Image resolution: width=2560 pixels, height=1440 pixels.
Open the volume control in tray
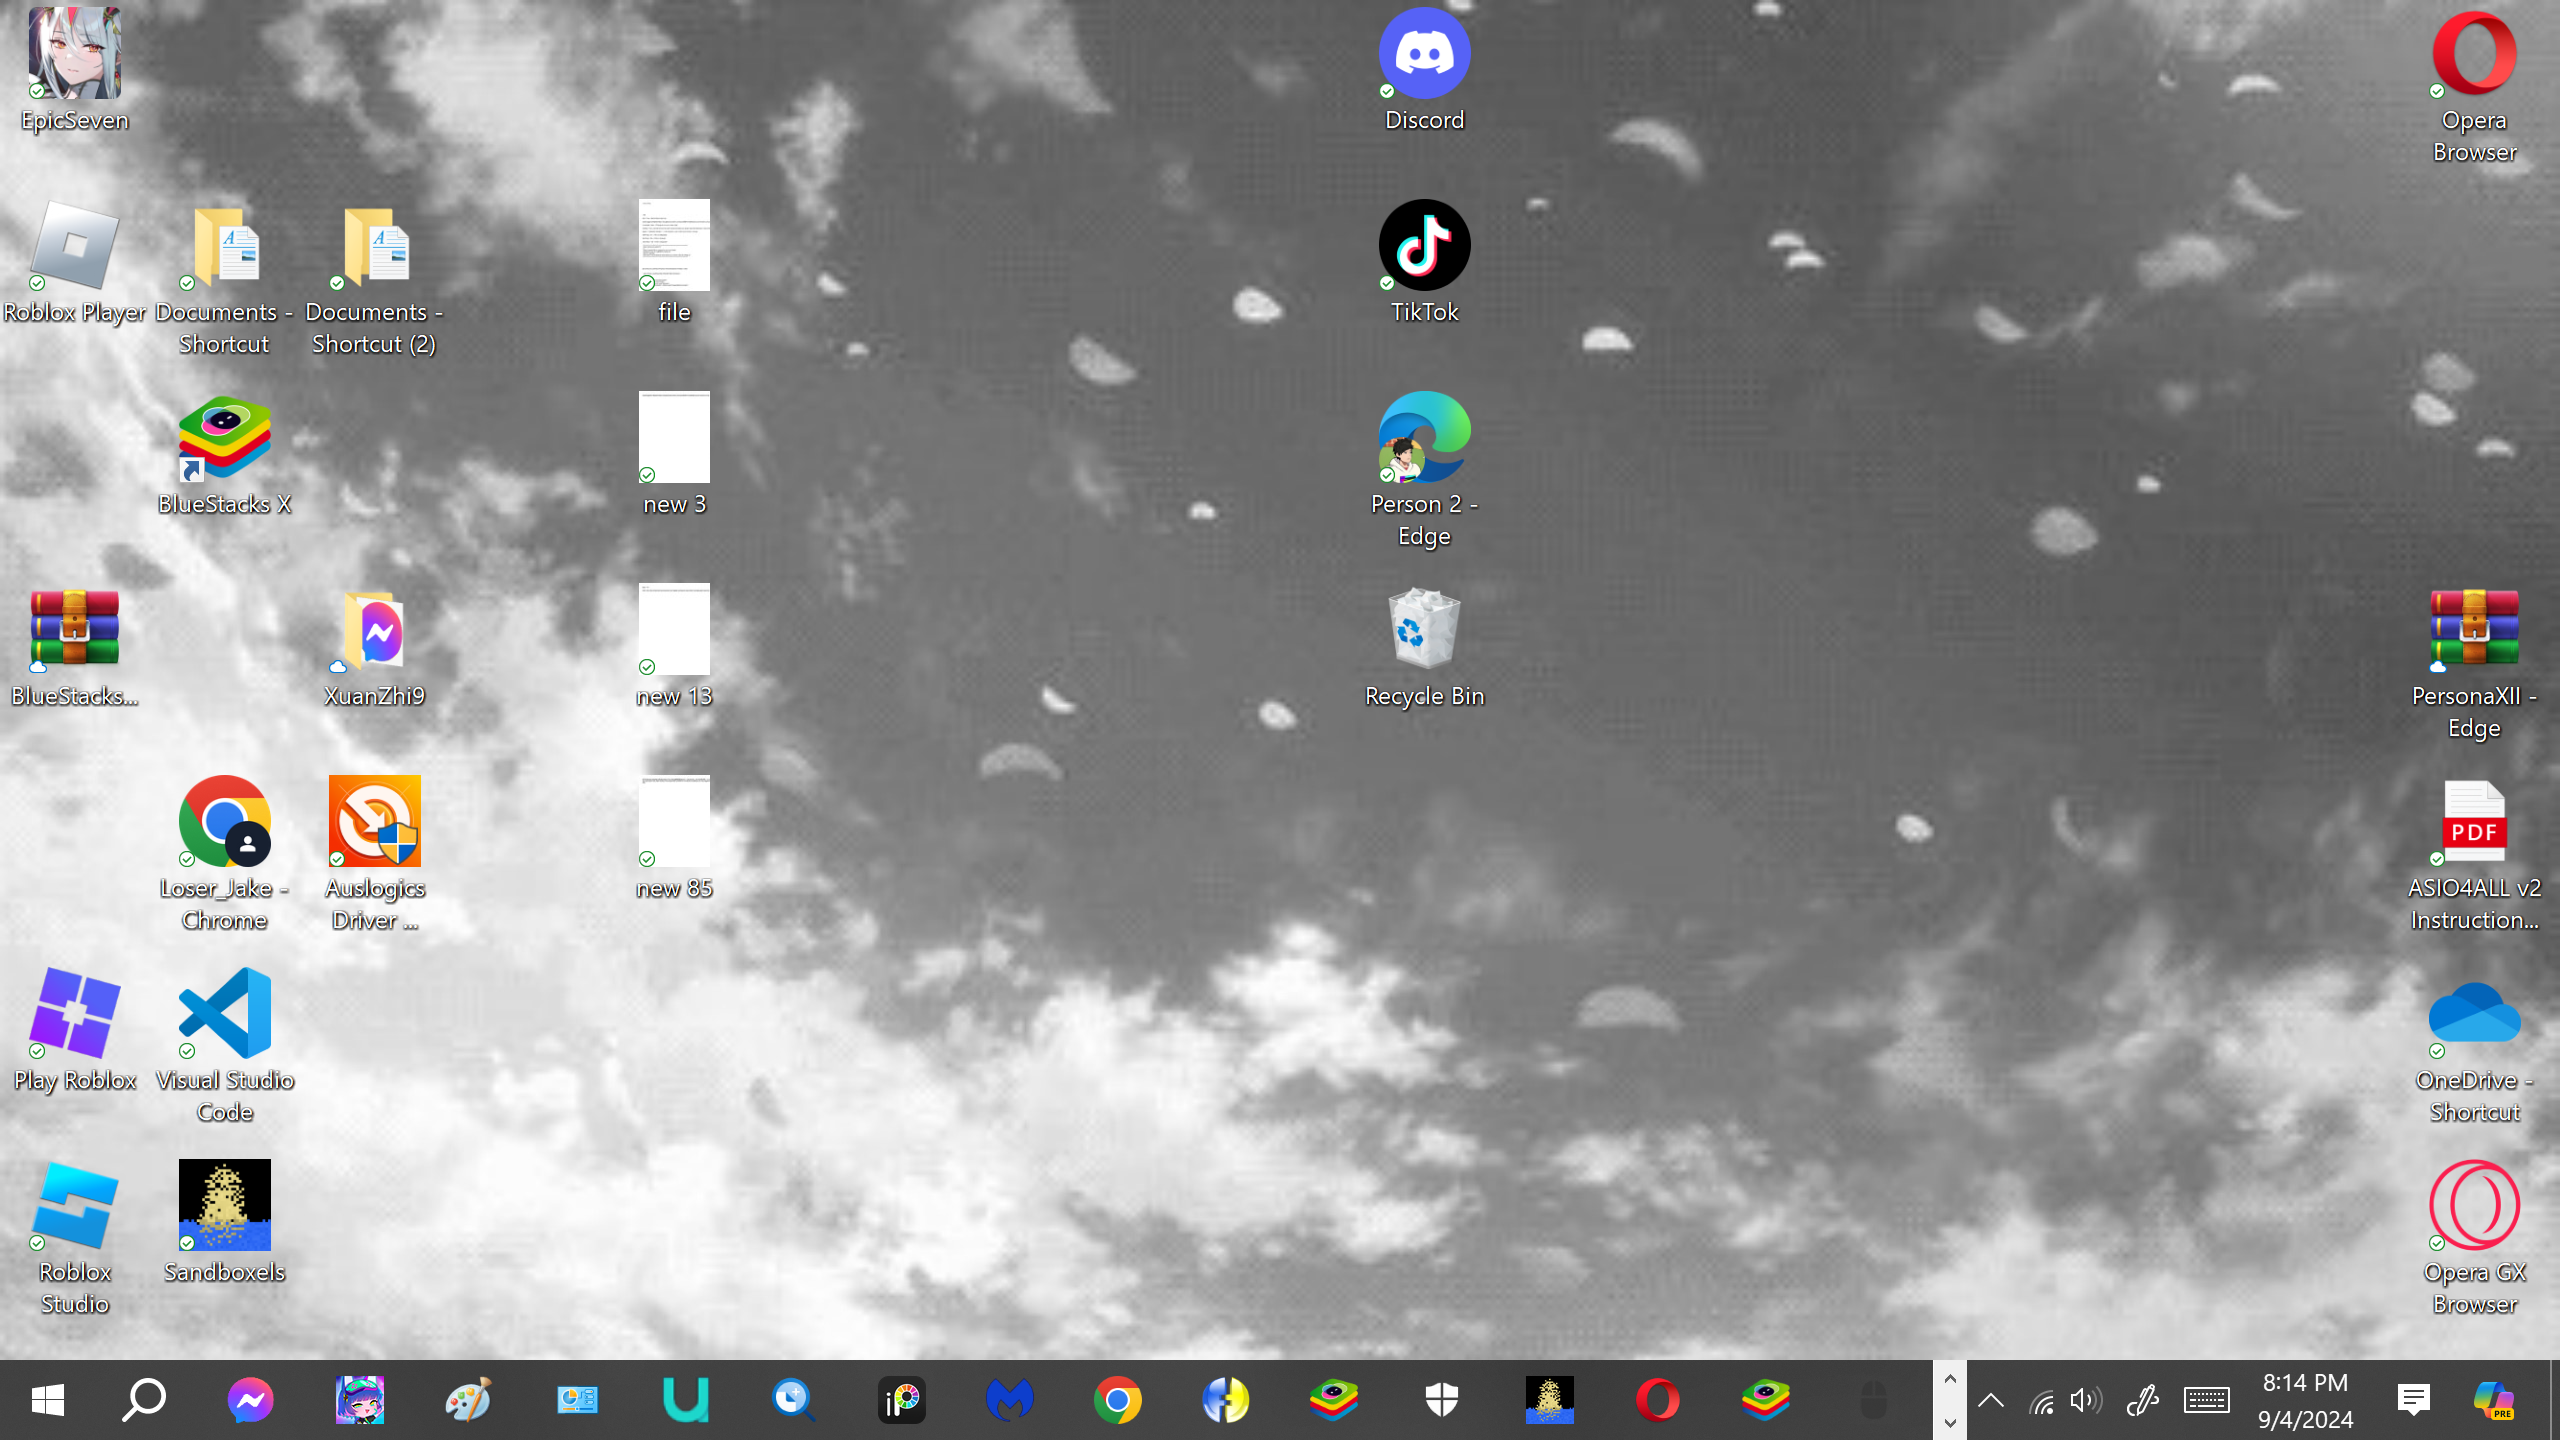[2085, 1400]
